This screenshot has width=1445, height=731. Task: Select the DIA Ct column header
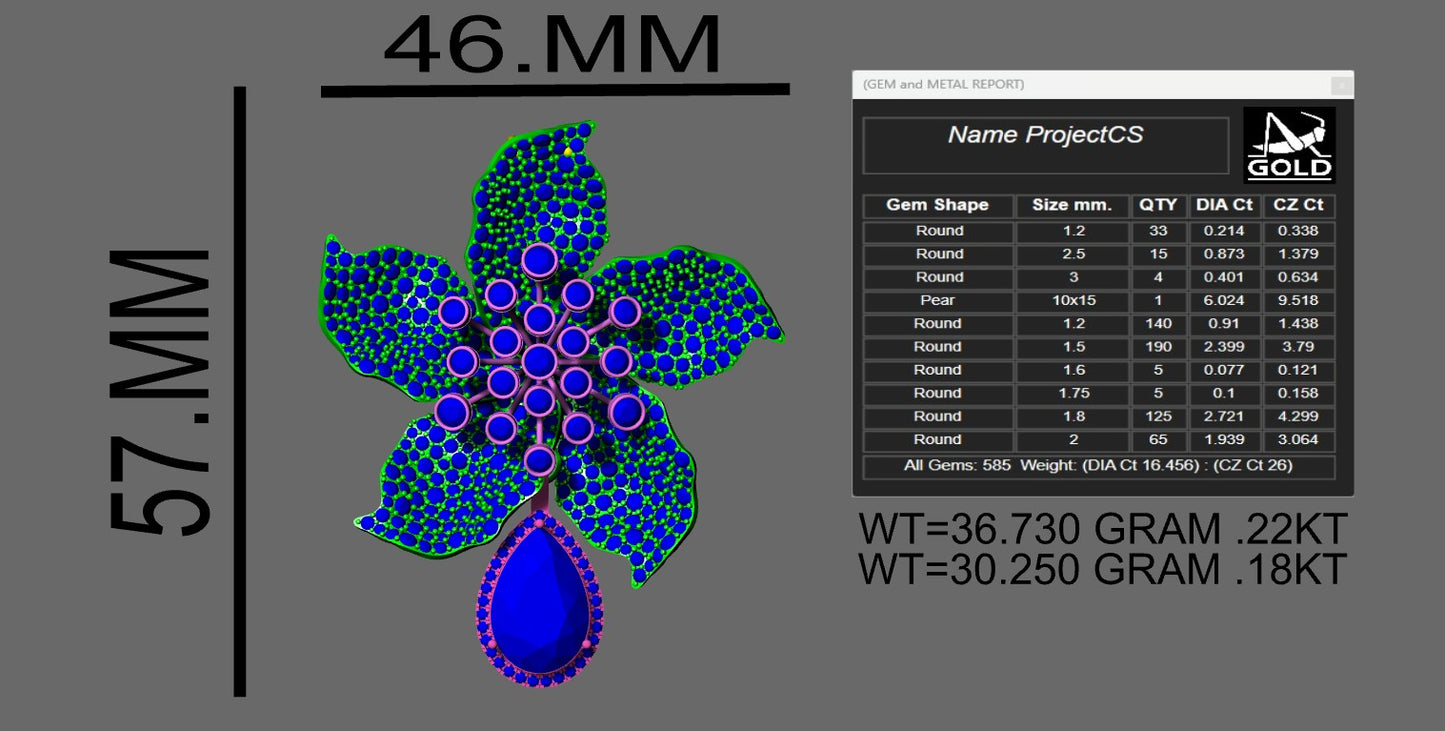coord(1225,206)
